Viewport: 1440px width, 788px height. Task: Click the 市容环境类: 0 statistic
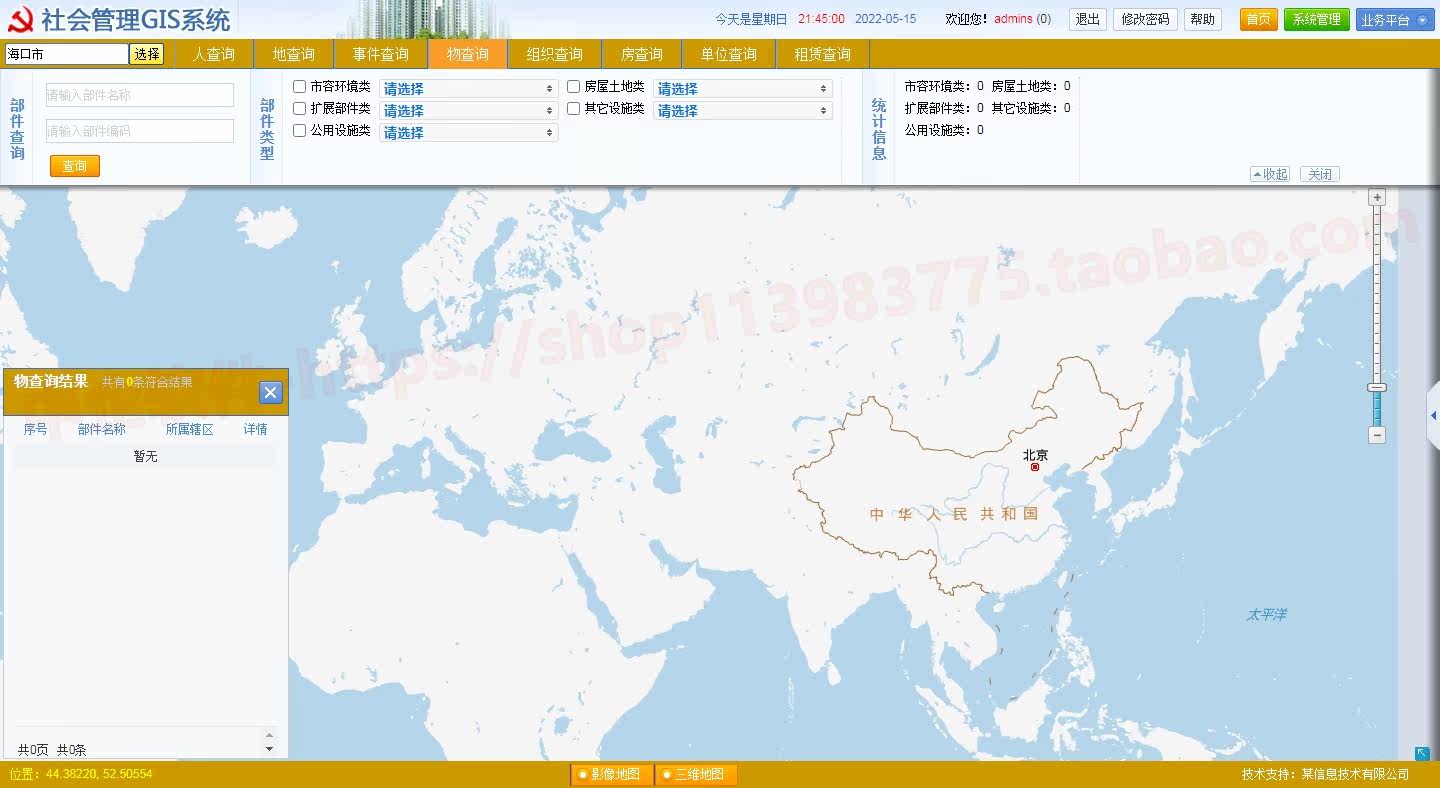pyautogui.click(x=944, y=87)
